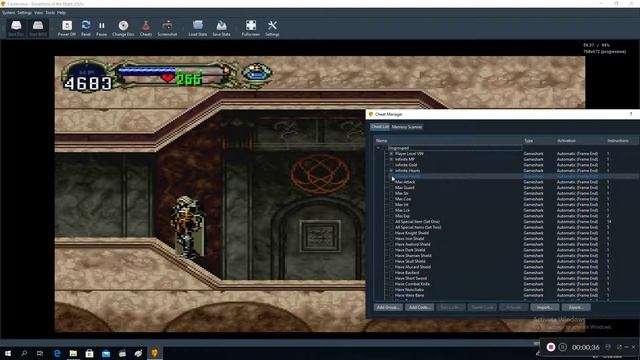Screen dimensions: 640x360
Task: Open the Windows Start menu
Action: click(8, 353)
